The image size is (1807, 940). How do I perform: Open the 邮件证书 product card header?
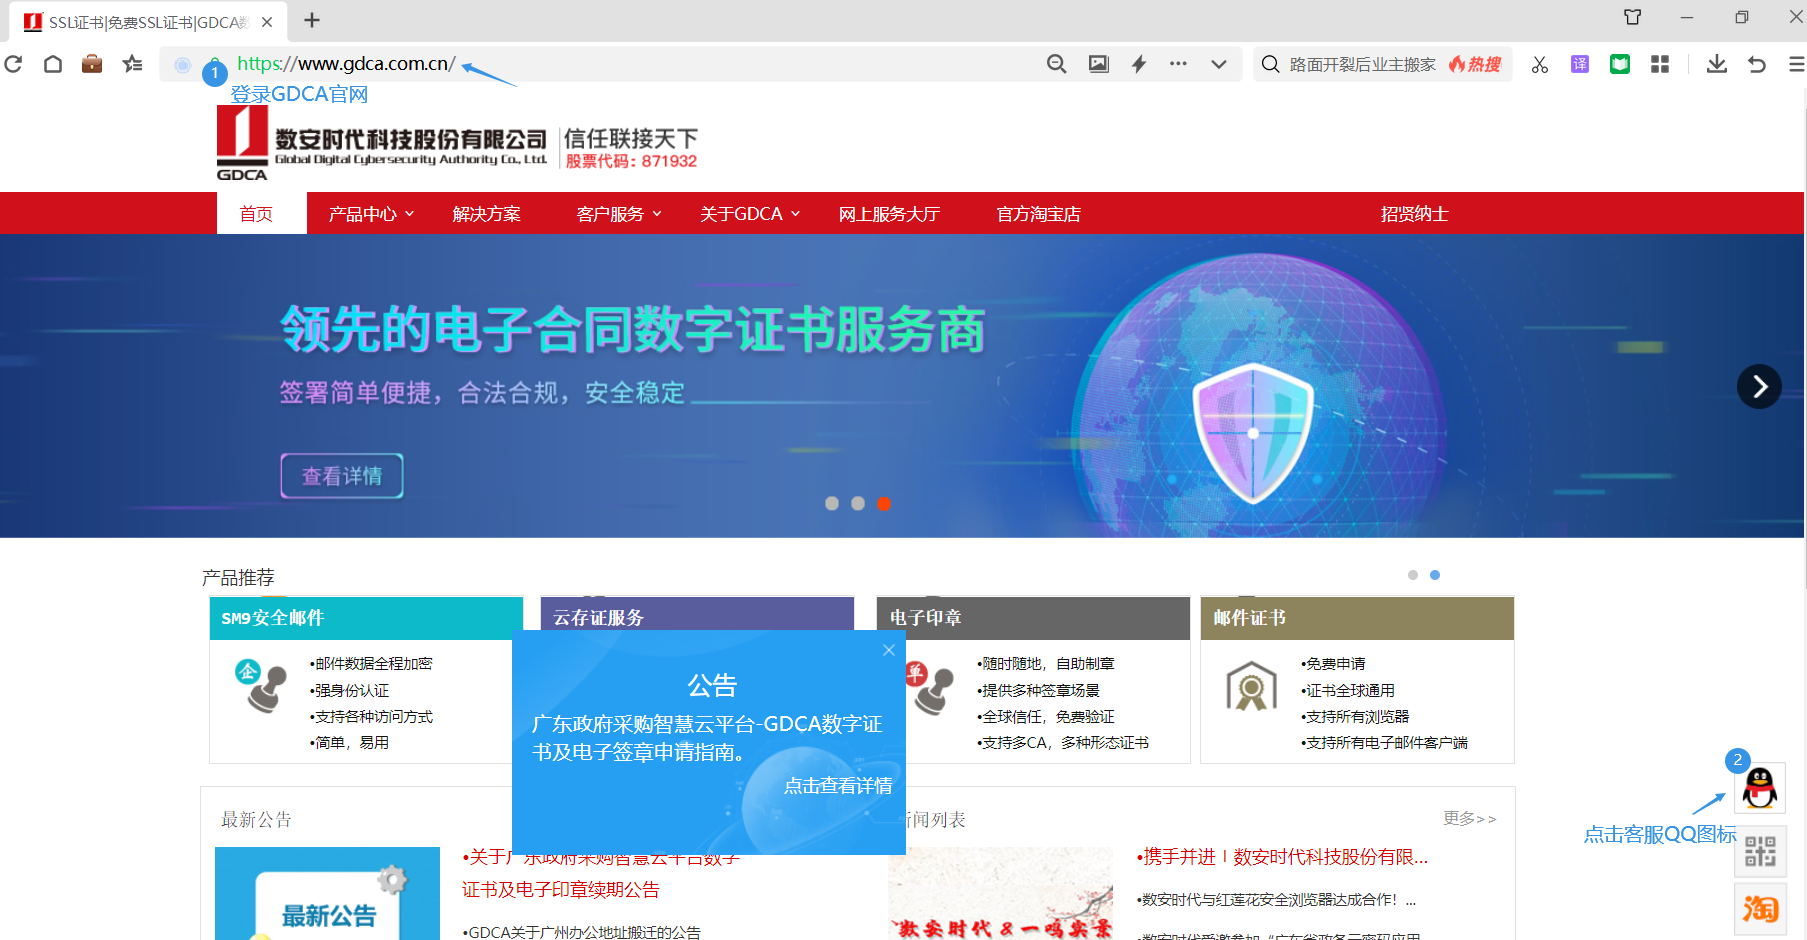[x=1357, y=618]
